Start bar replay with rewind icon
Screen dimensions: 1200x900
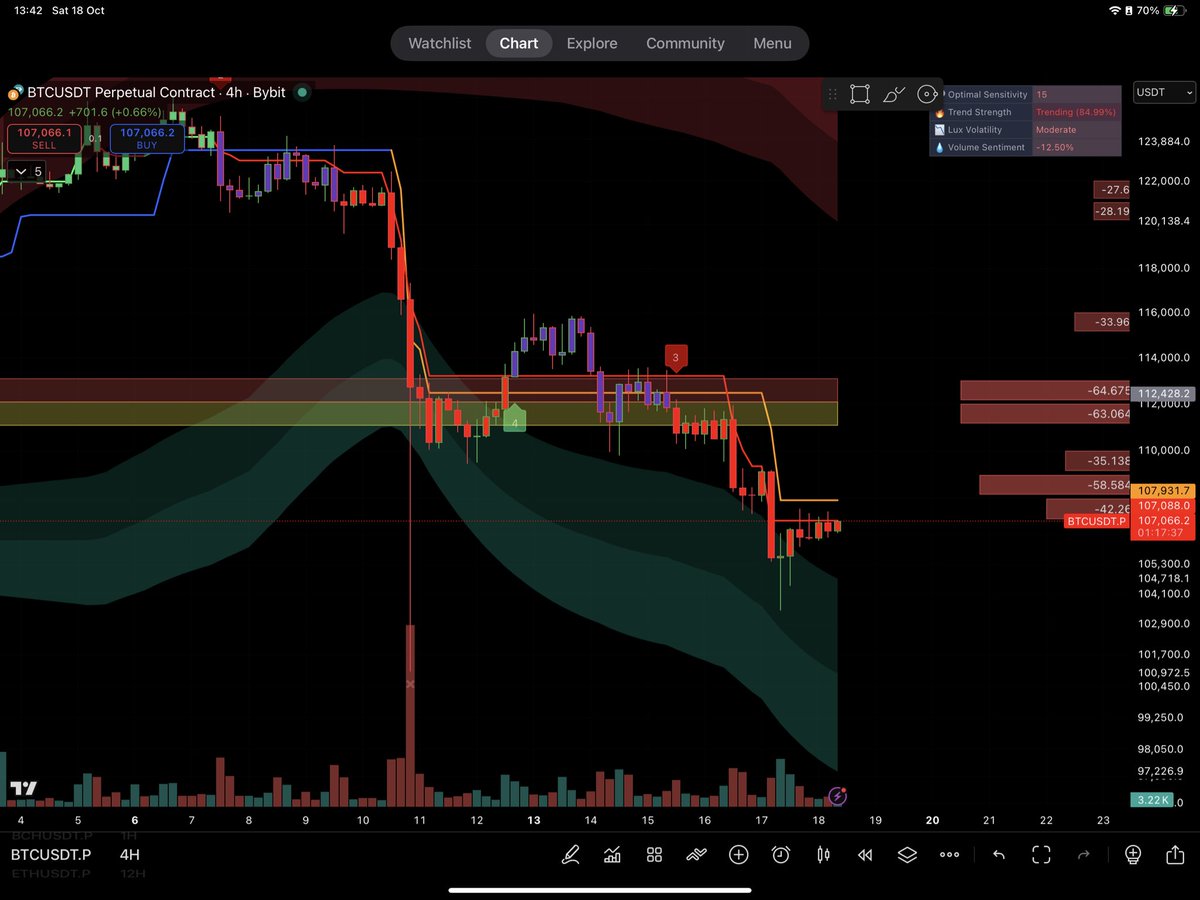(865, 855)
